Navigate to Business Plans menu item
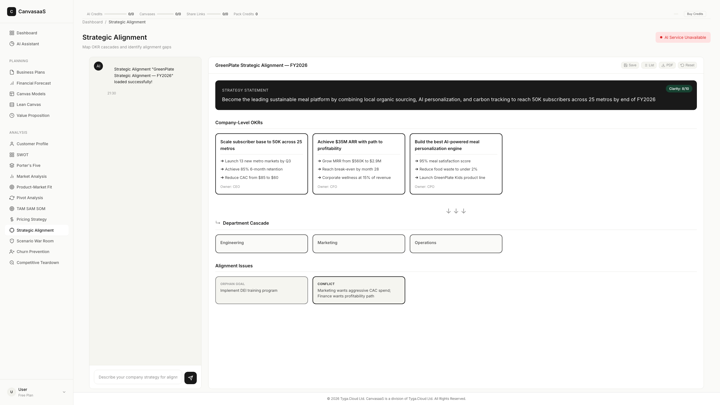Screen dimensions: 720x405 30,72
